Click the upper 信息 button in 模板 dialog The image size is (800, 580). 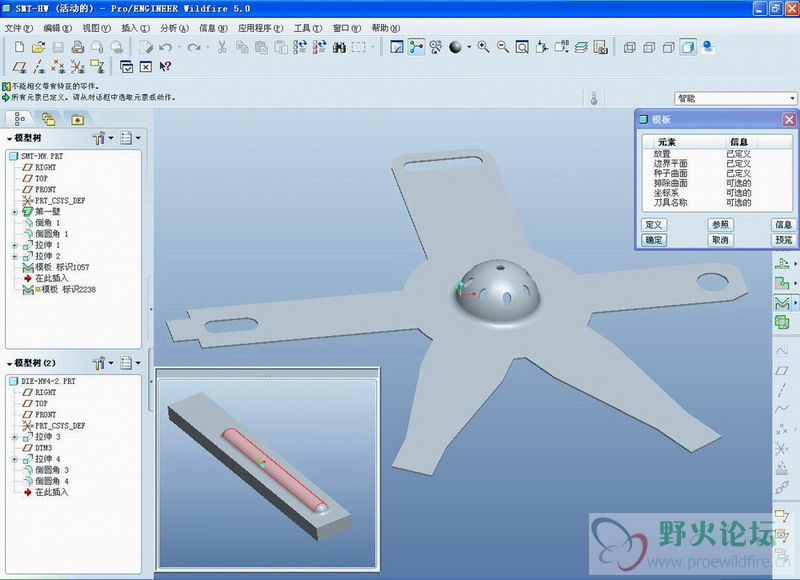784,224
